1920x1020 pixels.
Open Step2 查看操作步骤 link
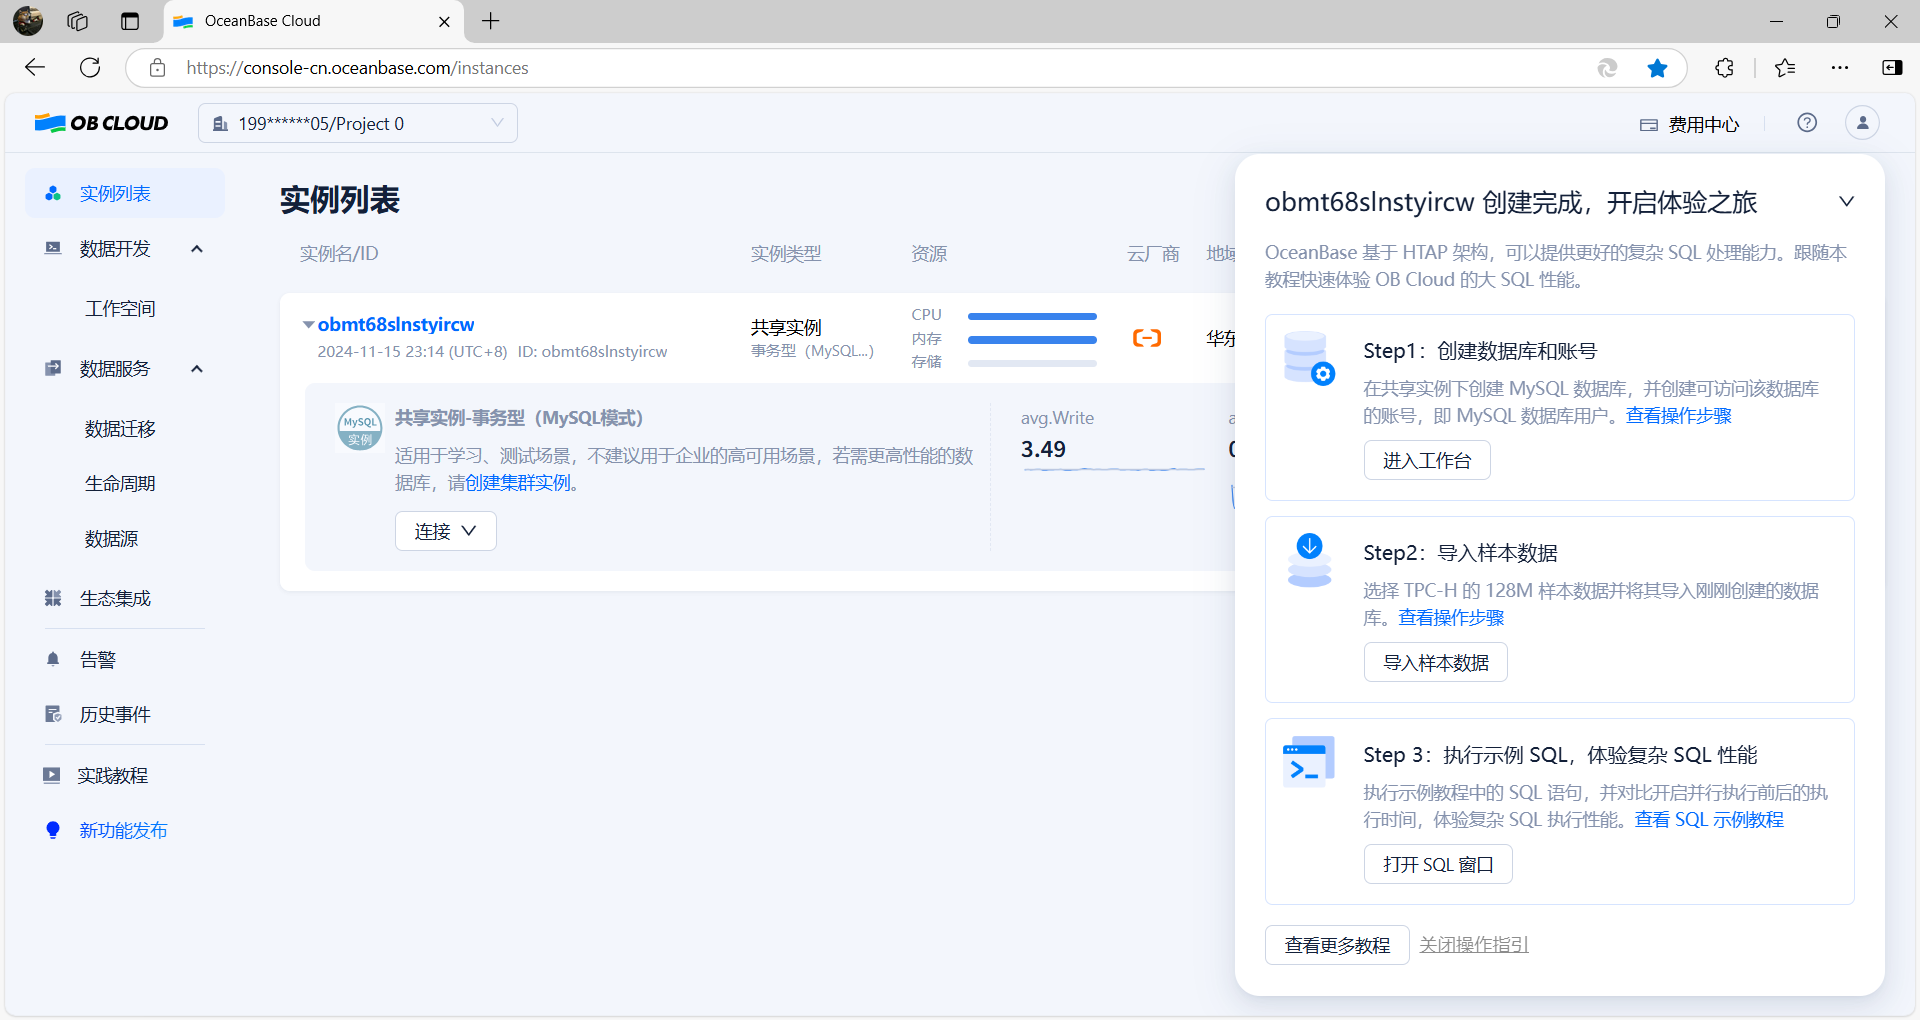click(x=1451, y=618)
